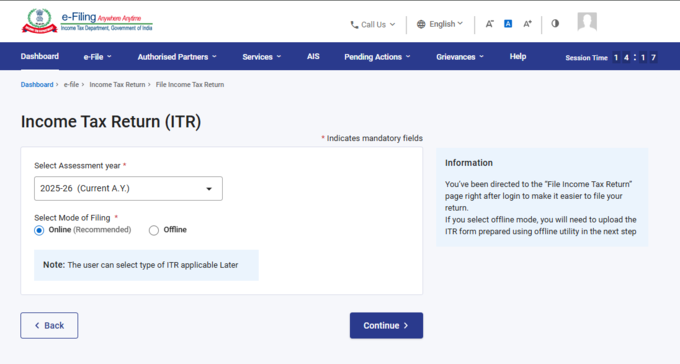The height and width of the screenshot is (364, 680).
Task: Click the globe language icon
Action: tap(421, 24)
